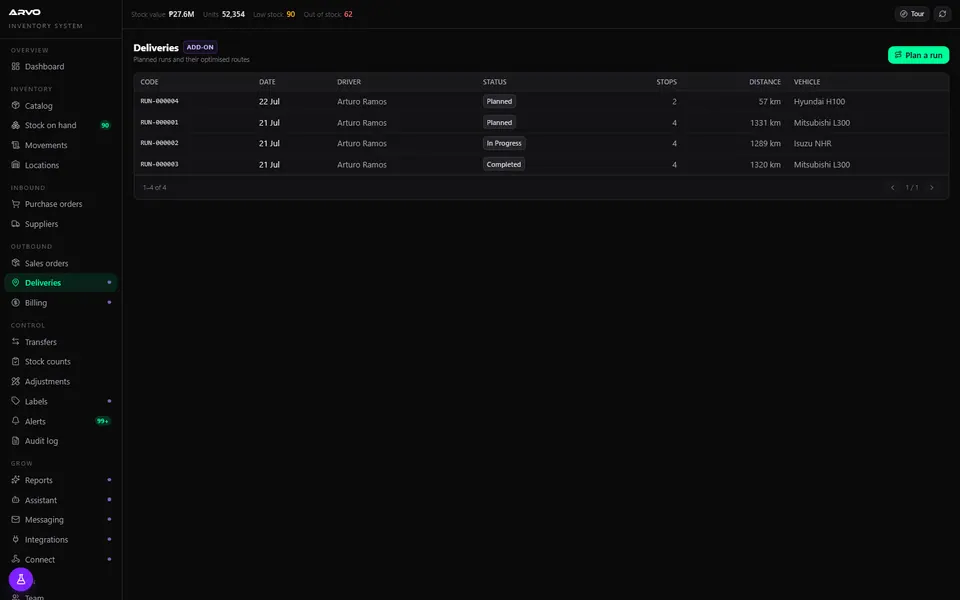Open run RUN-000001

point(541,122)
